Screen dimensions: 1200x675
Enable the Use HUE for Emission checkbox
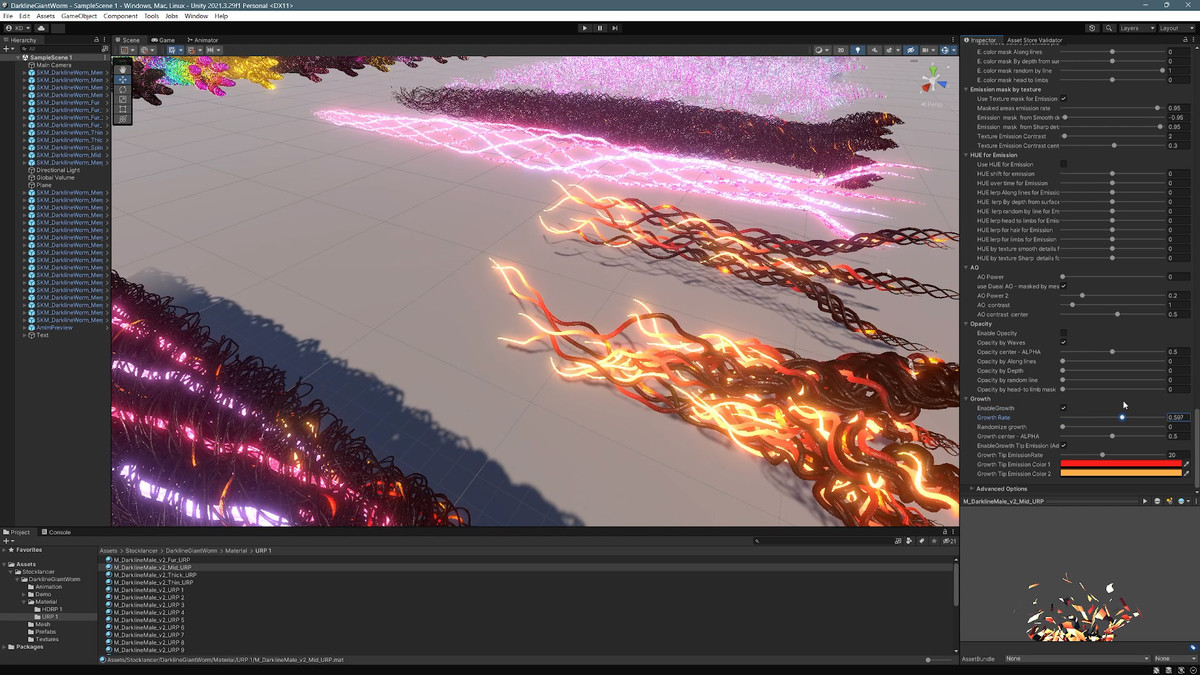(1063, 164)
